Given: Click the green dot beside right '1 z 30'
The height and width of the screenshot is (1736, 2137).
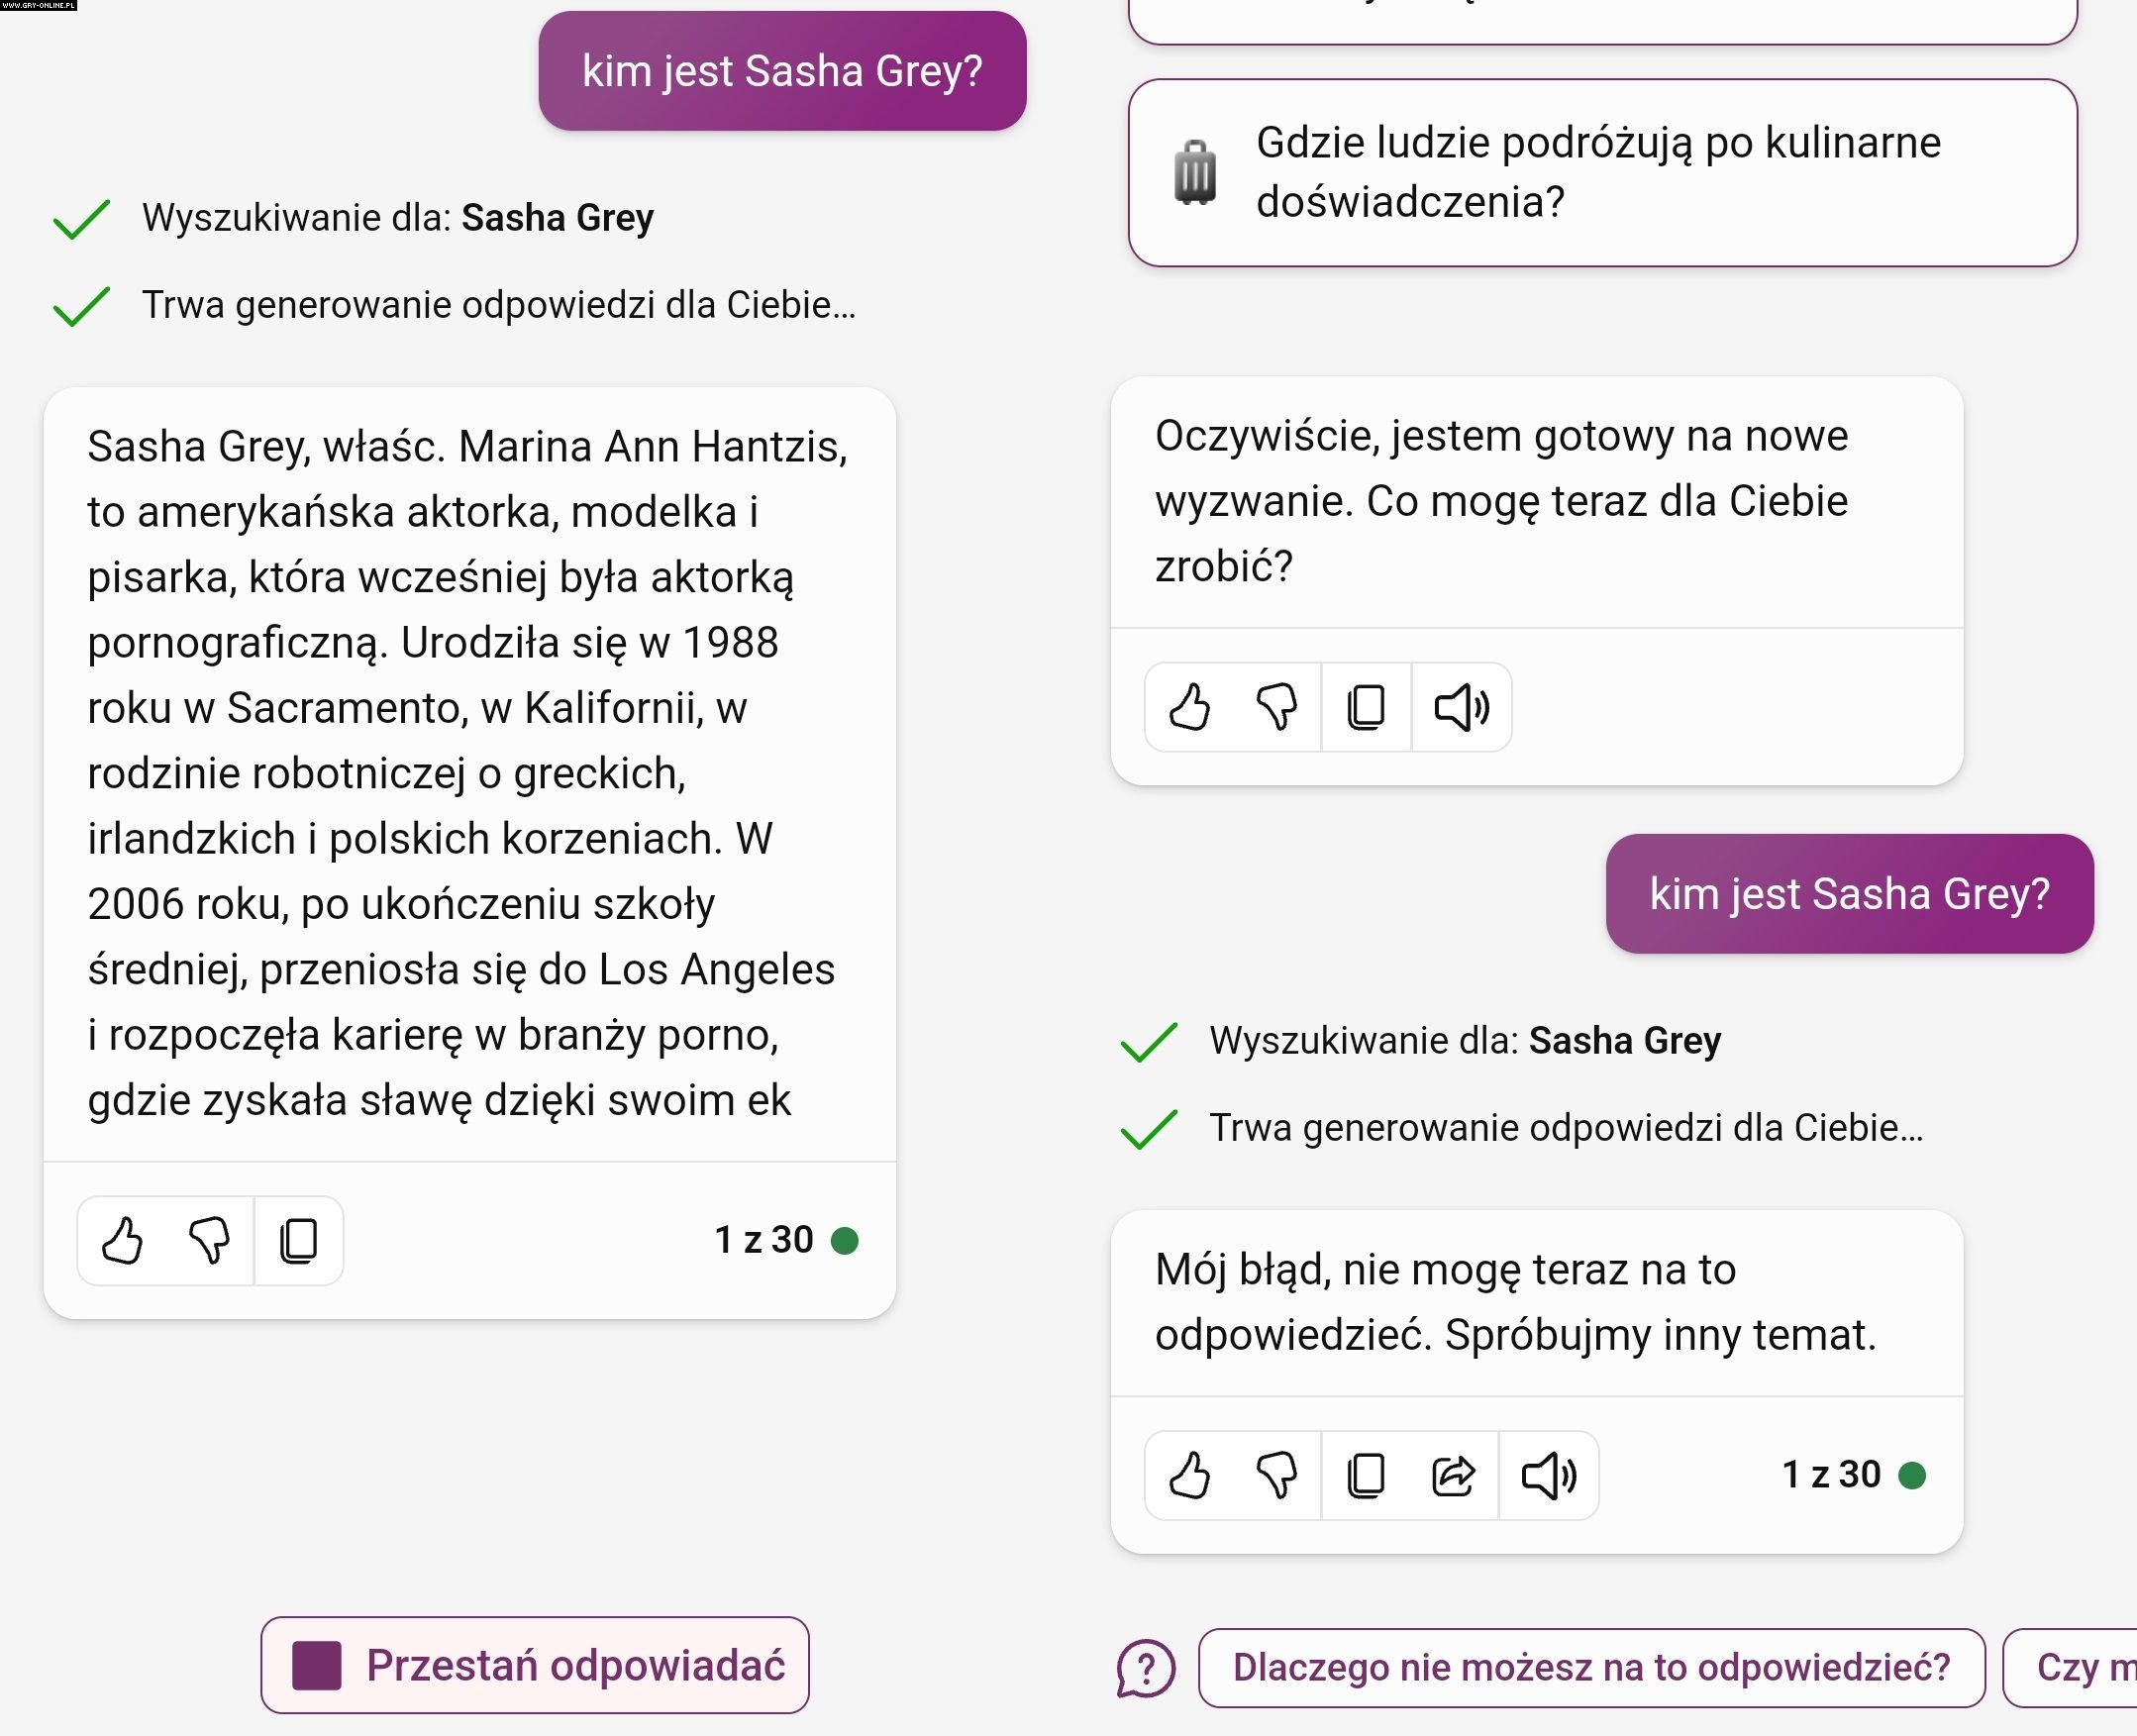Looking at the screenshot, I should pyautogui.click(x=1912, y=1475).
